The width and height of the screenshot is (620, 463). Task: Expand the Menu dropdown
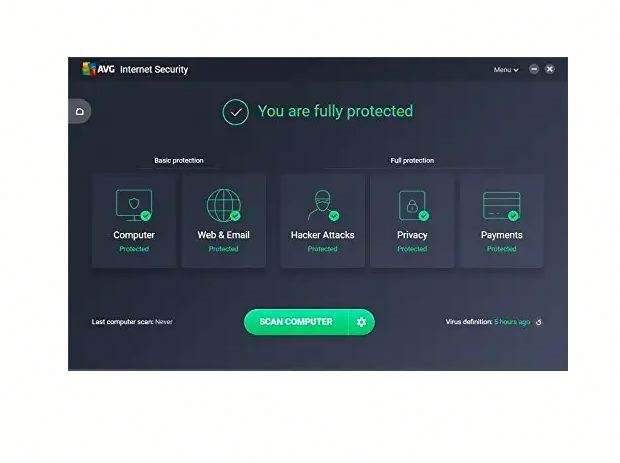click(506, 70)
